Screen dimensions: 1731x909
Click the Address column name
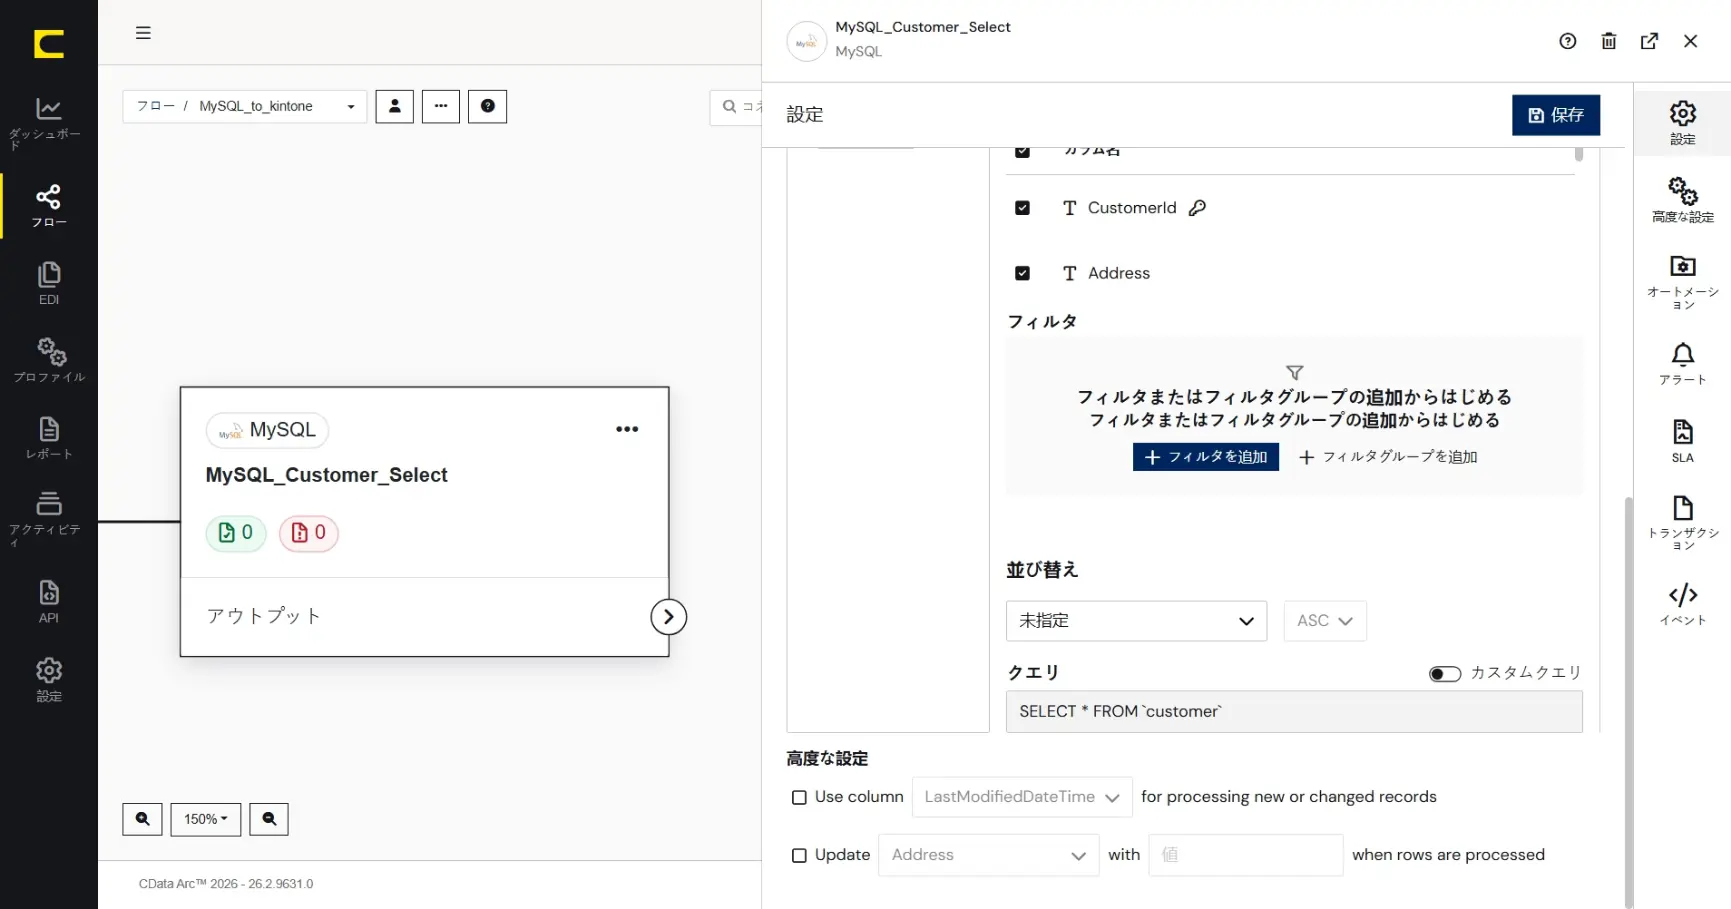point(1119,273)
